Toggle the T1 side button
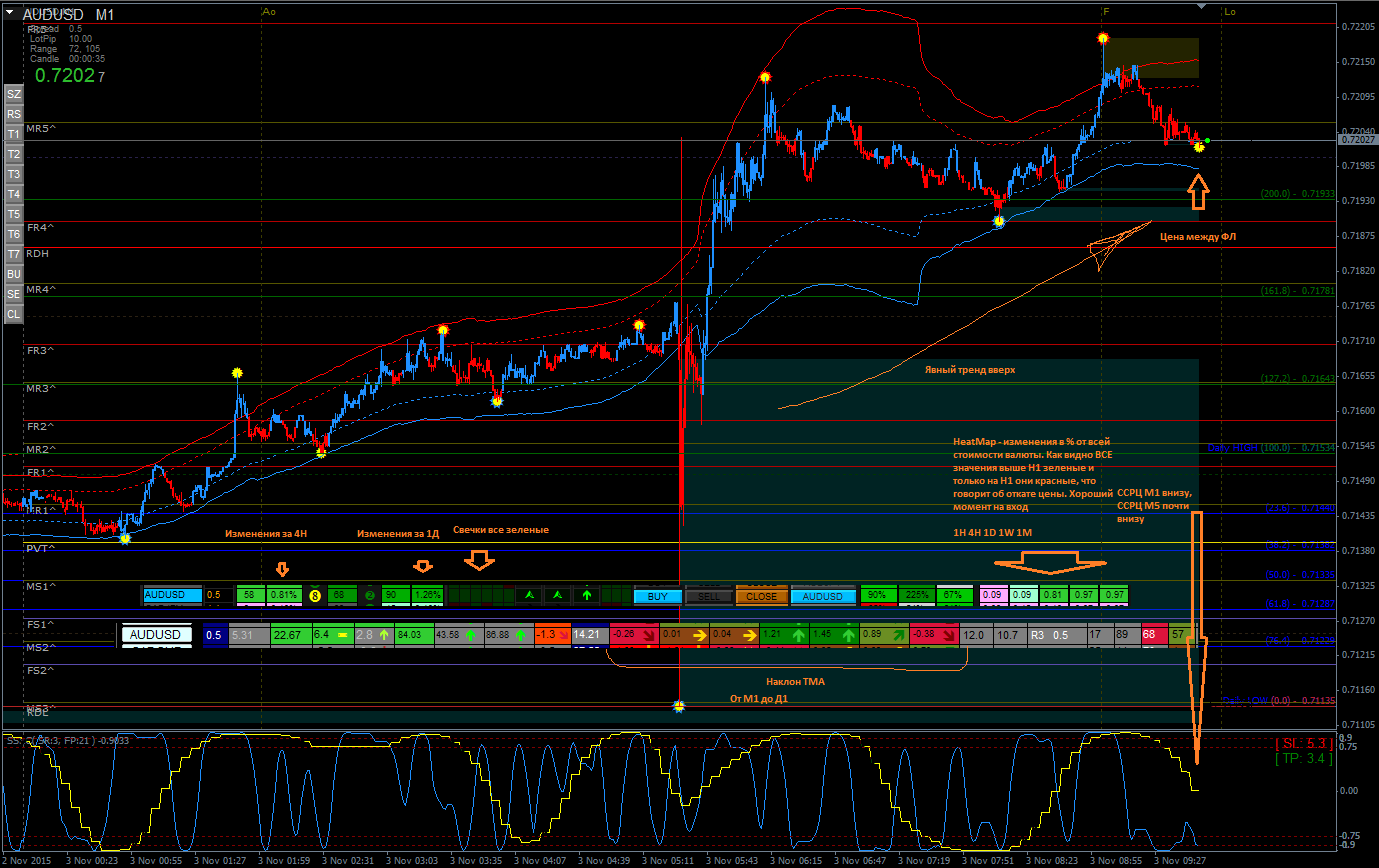This screenshot has width=1379, height=868. (13, 134)
